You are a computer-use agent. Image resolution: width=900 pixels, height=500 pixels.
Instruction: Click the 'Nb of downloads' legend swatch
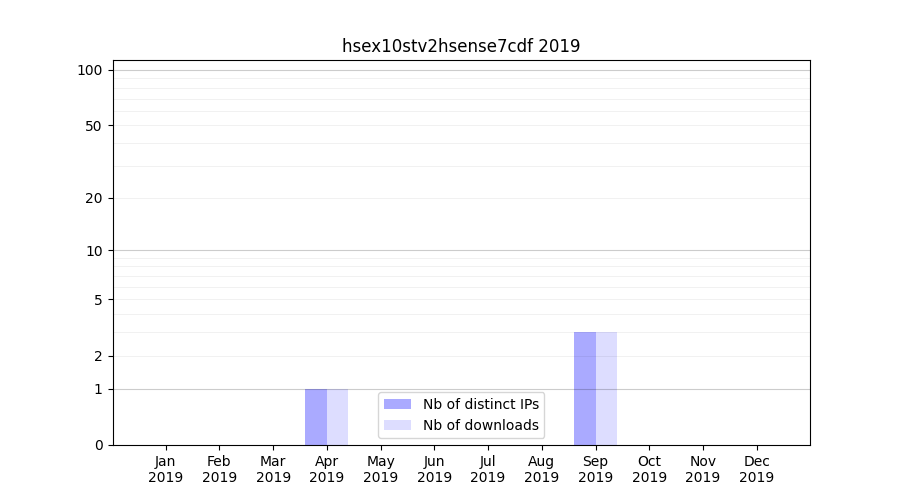(397, 425)
